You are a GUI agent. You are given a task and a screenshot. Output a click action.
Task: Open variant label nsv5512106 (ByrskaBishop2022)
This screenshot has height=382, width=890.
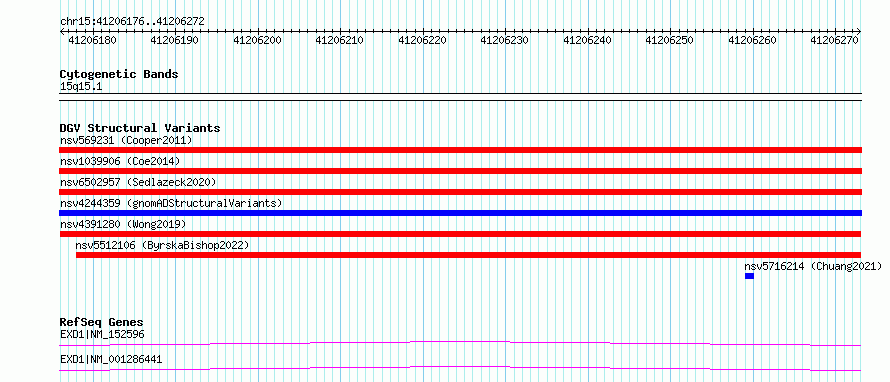[x=162, y=245]
